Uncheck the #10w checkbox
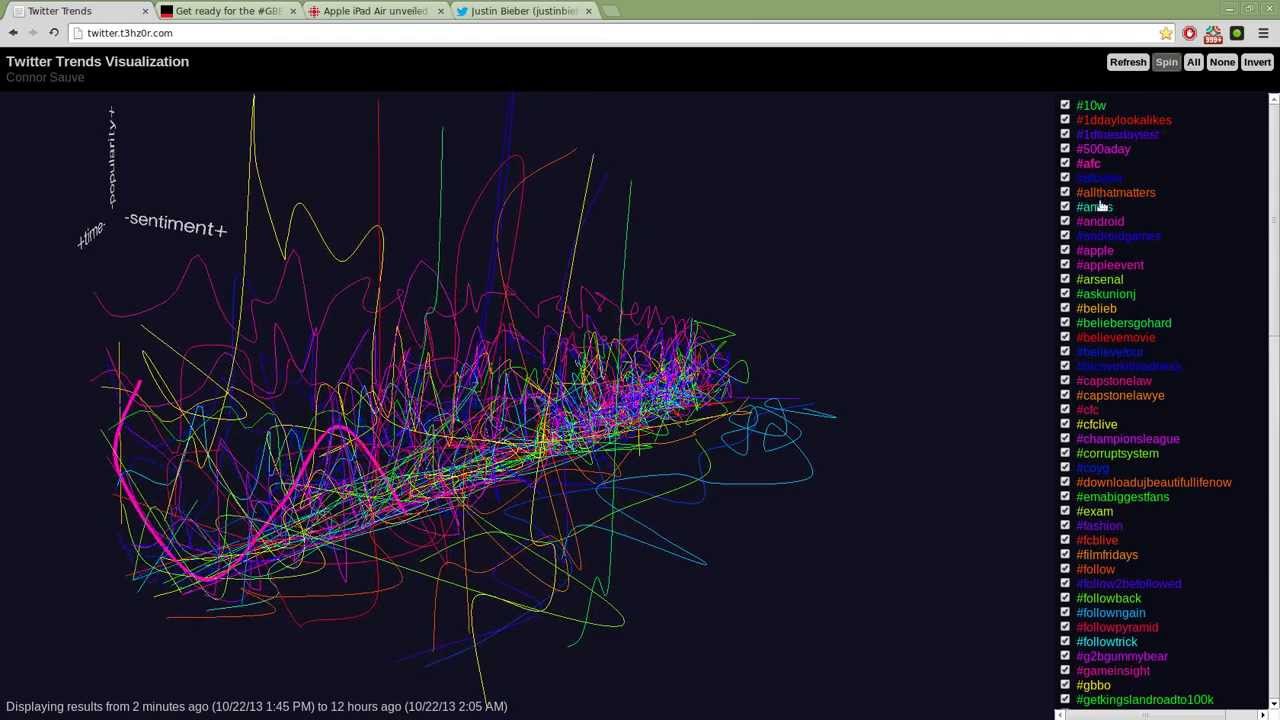This screenshot has width=1280, height=720. 1065,104
